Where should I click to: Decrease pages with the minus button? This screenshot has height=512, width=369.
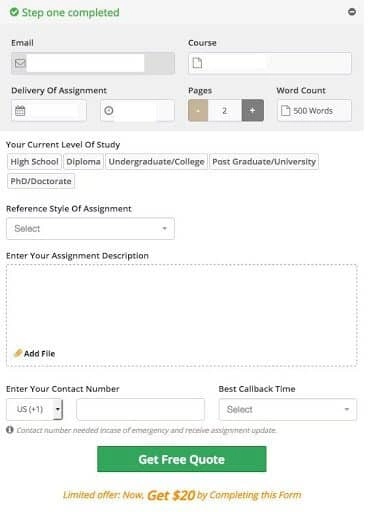198,110
